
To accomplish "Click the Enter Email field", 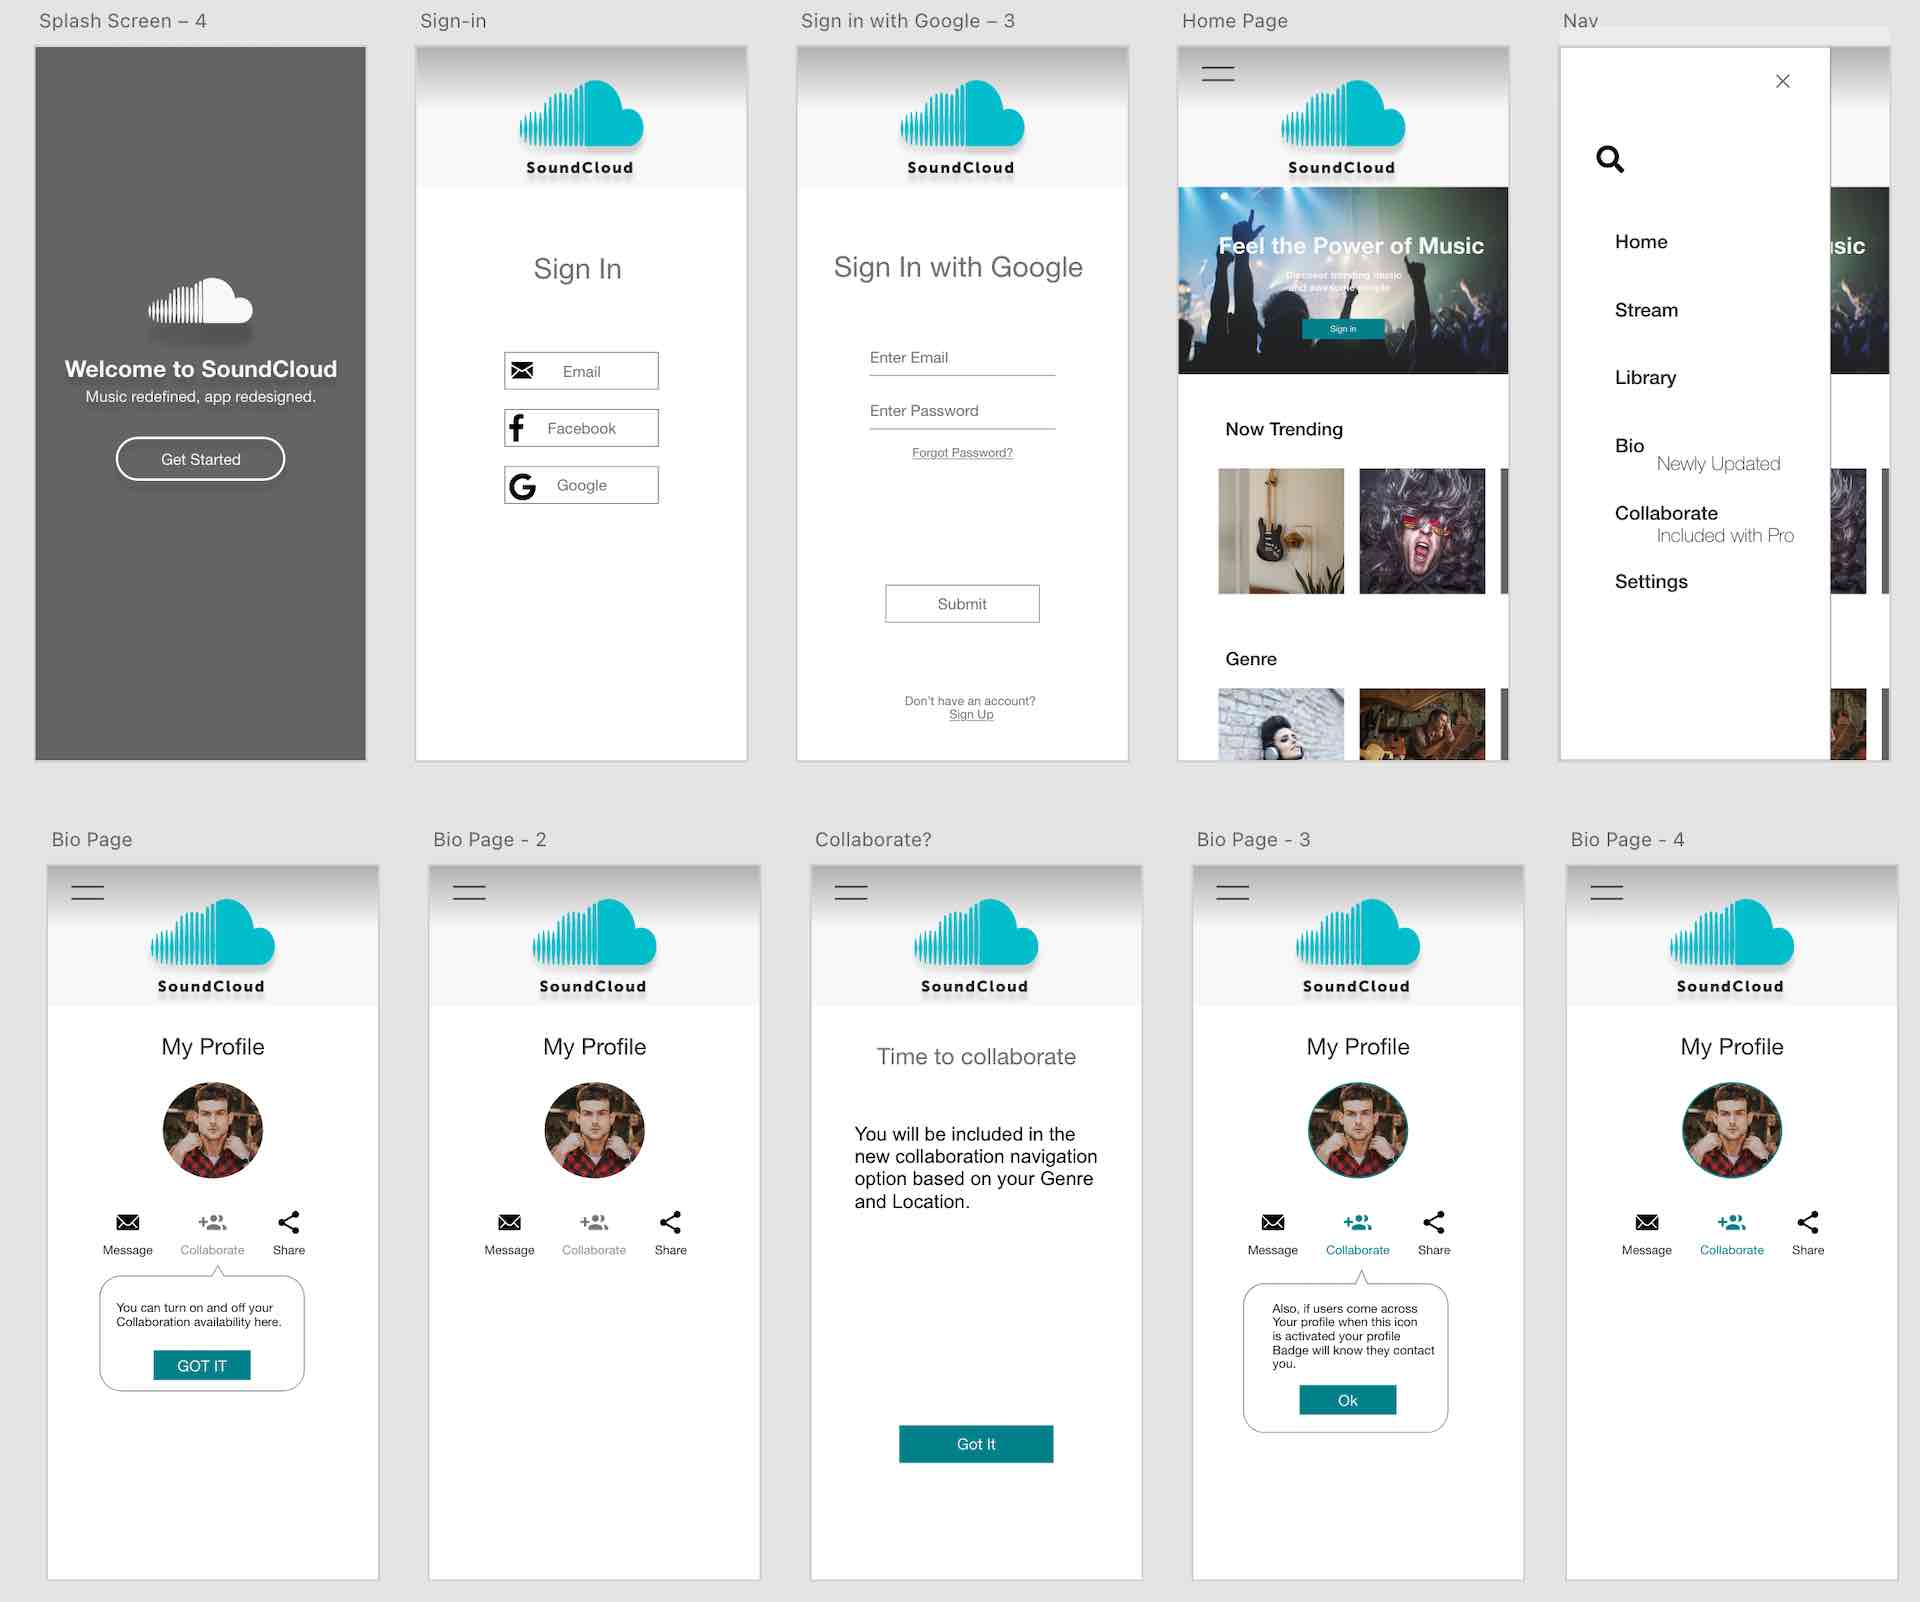I will 962,359.
